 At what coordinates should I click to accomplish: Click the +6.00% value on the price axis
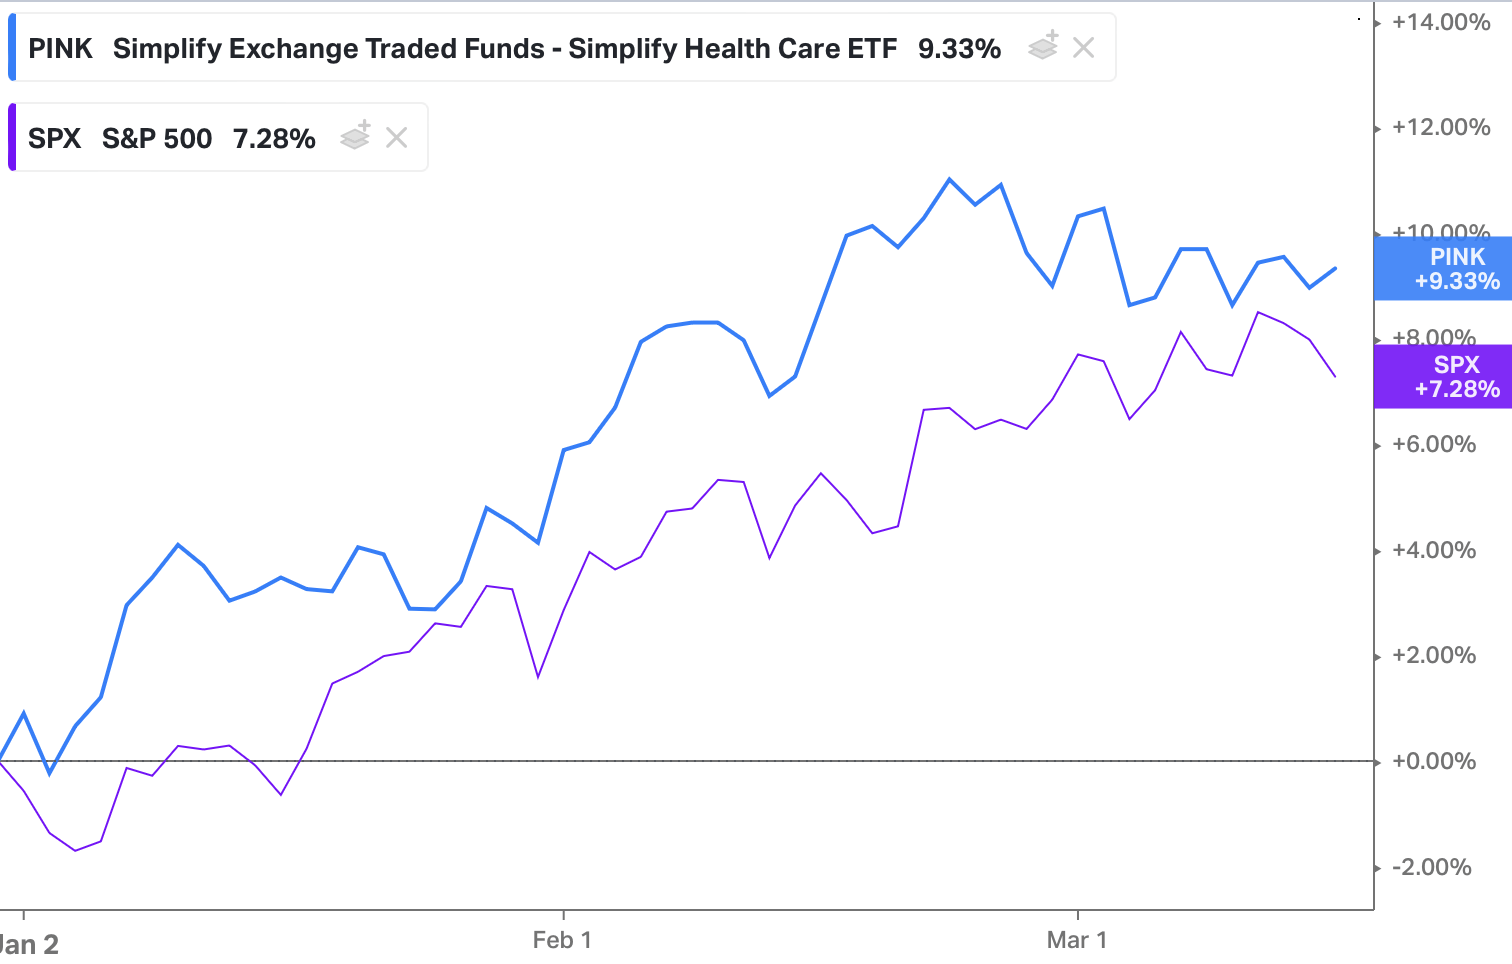click(1432, 444)
